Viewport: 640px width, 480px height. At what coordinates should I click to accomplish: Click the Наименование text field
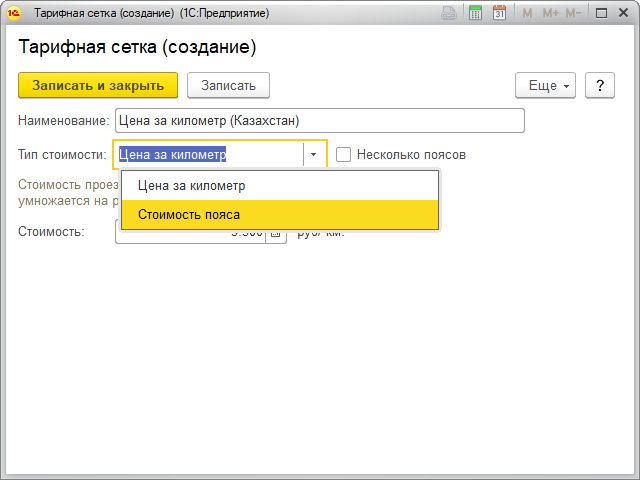point(319,121)
